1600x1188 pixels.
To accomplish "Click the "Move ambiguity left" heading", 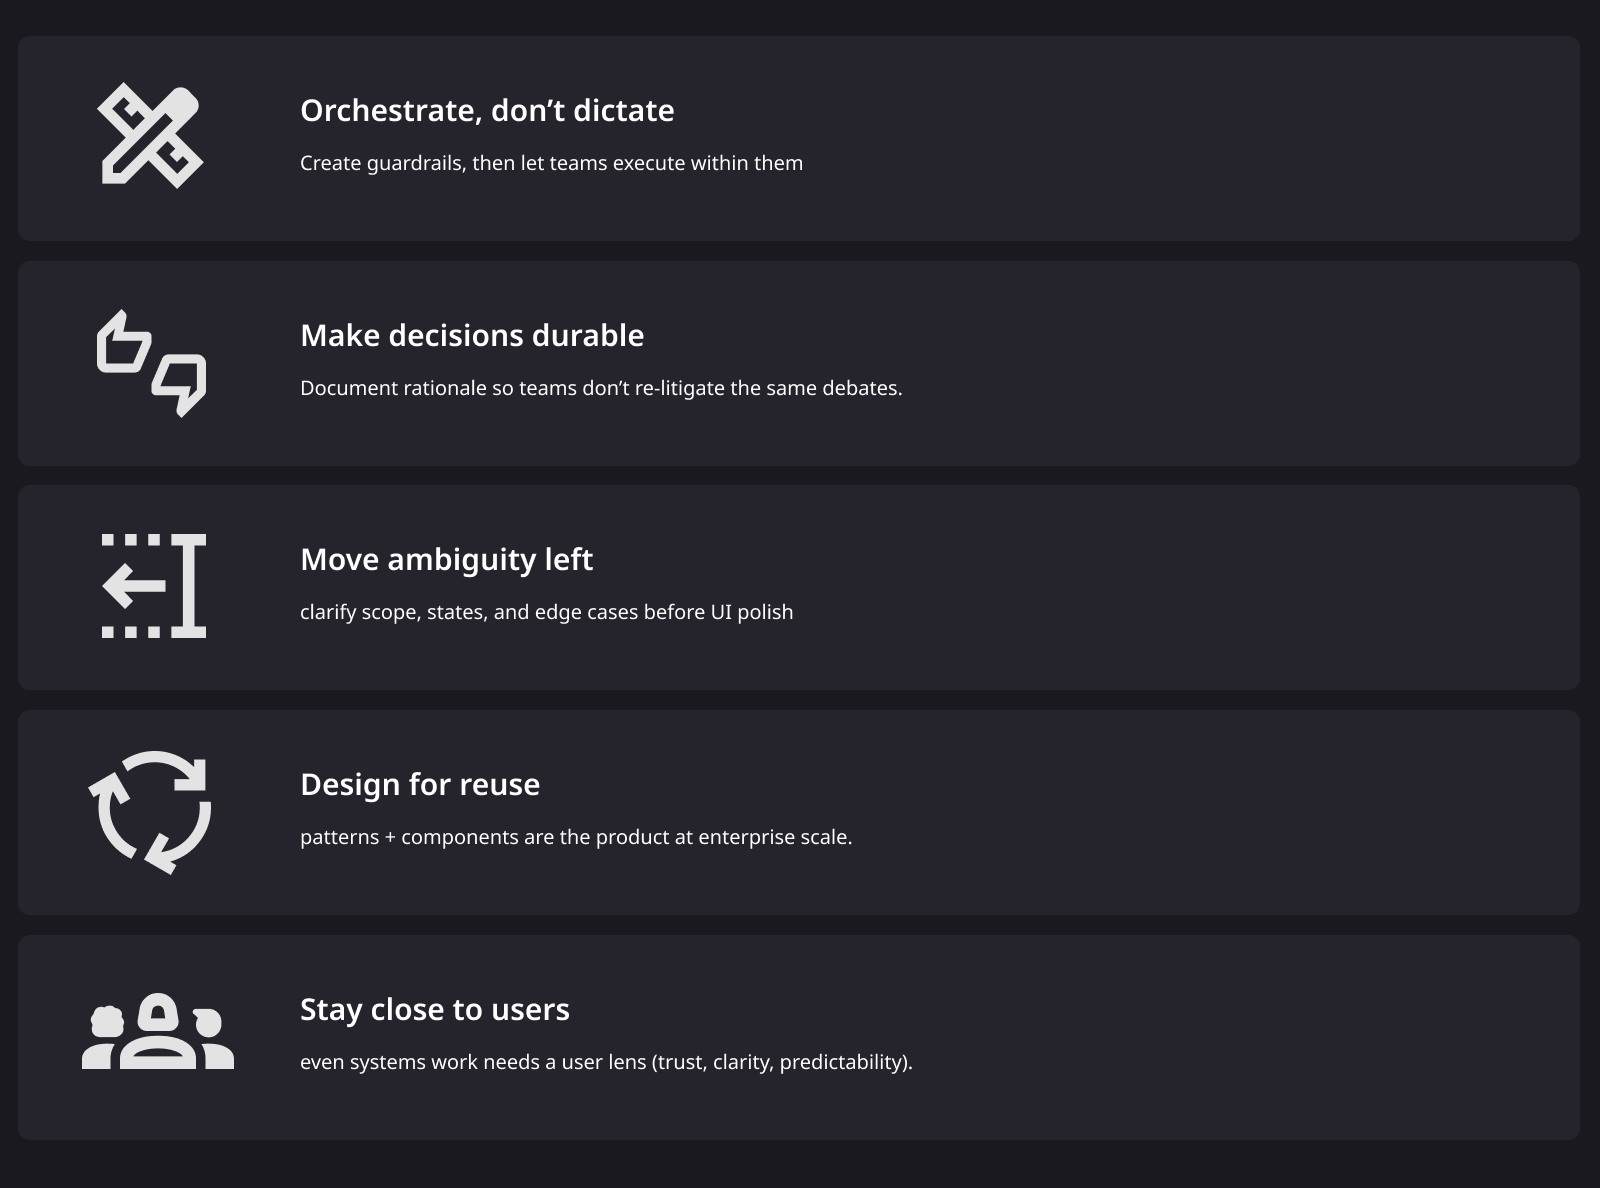I will 446,559.
